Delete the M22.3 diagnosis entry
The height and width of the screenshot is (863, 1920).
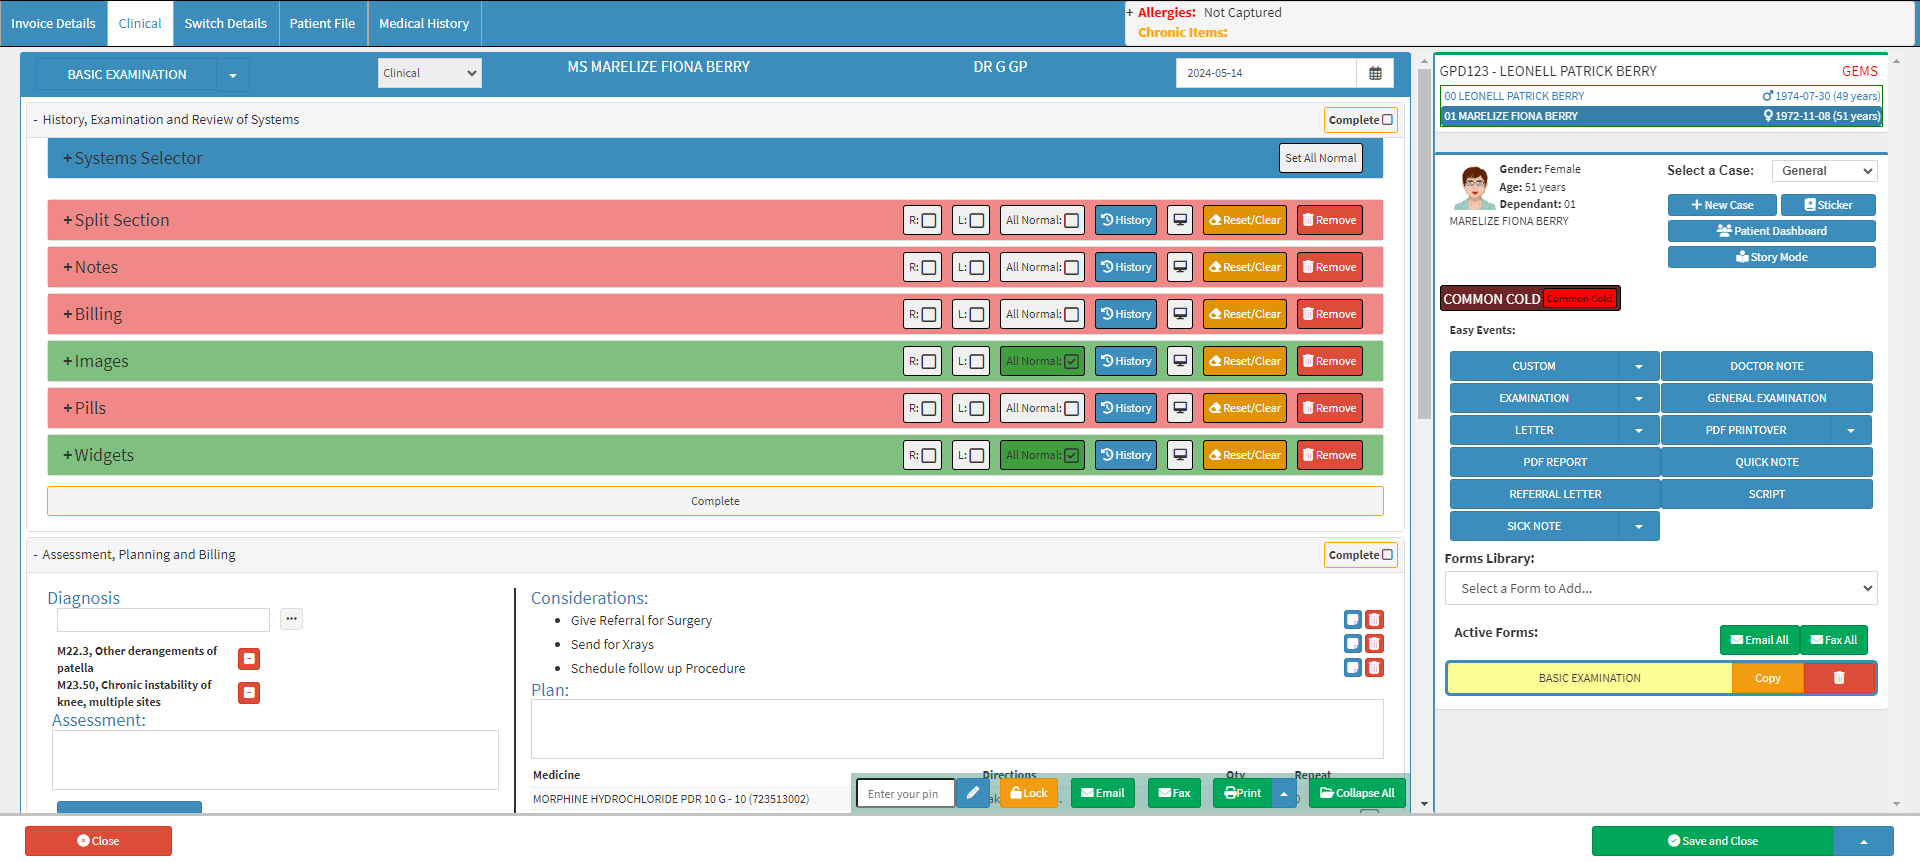(x=249, y=658)
